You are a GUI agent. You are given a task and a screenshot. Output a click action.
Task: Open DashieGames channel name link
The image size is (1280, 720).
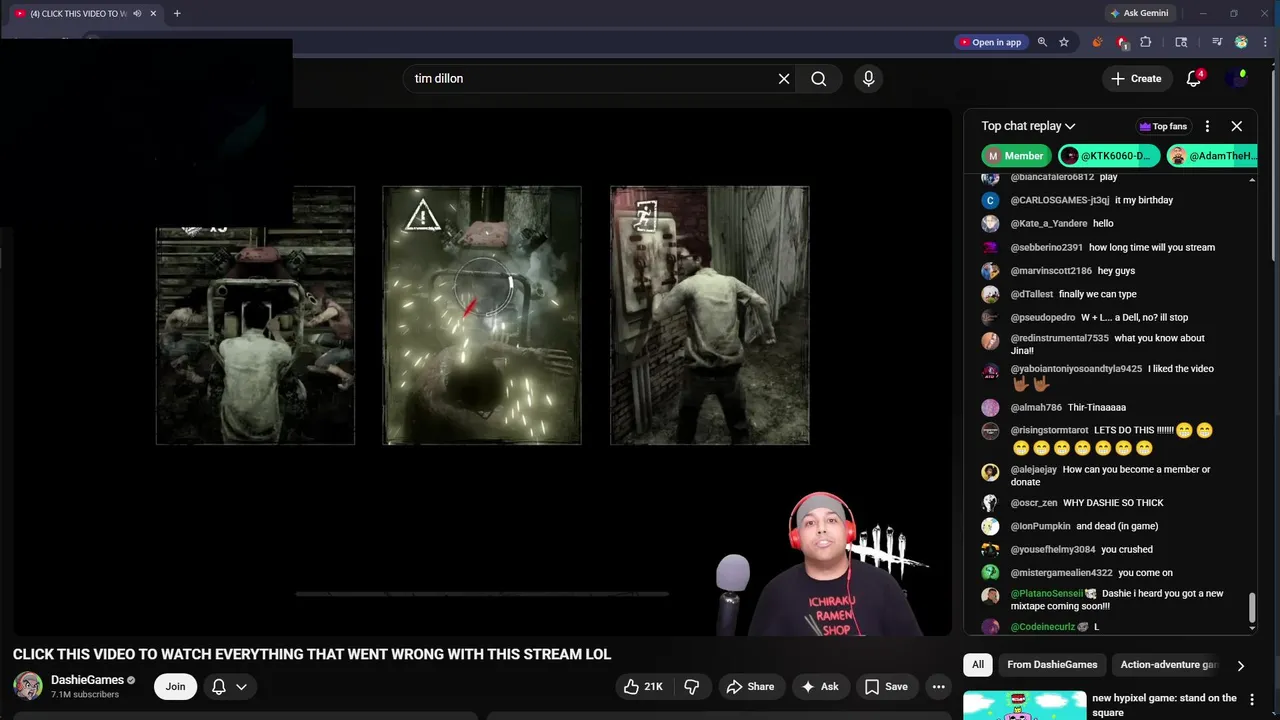87,680
